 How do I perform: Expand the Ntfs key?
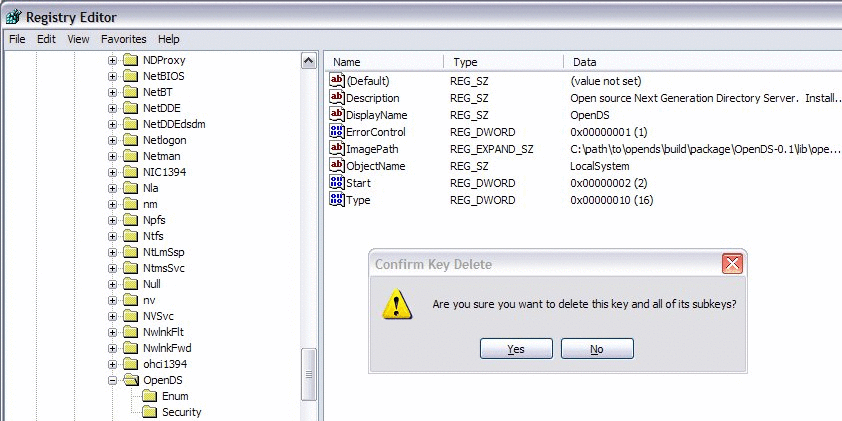112,236
